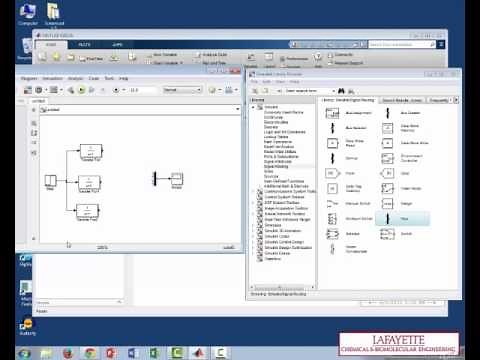Image resolution: width=480 pixels, height=360 pixels.
Task: Click the Windows Start button
Action: pyautogui.click(x=24, y=353)
